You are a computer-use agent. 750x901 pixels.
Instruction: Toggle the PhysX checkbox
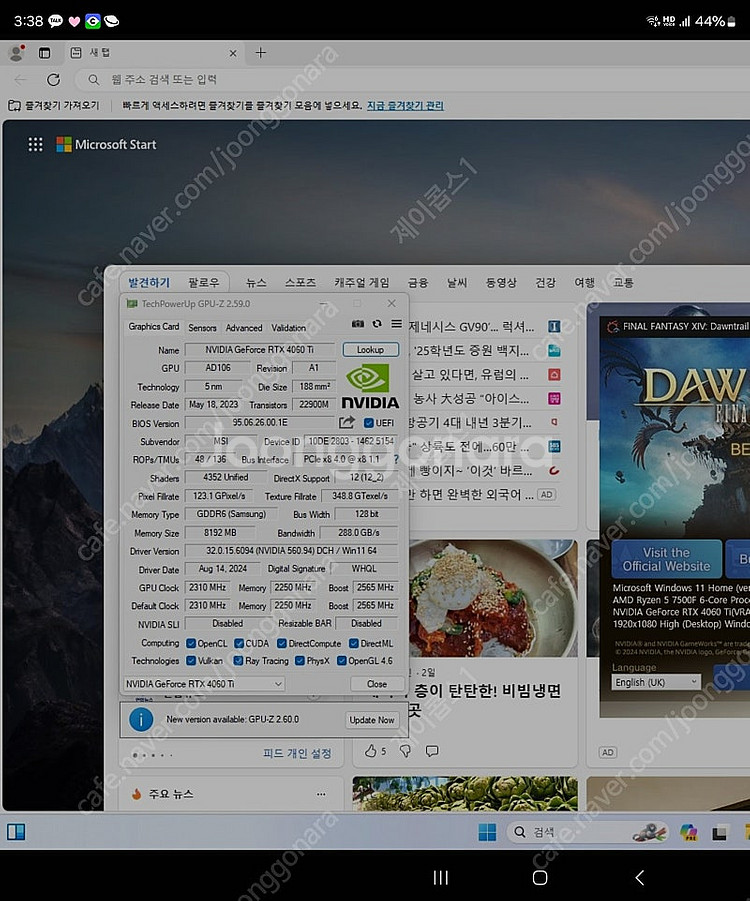pos(299,661)
